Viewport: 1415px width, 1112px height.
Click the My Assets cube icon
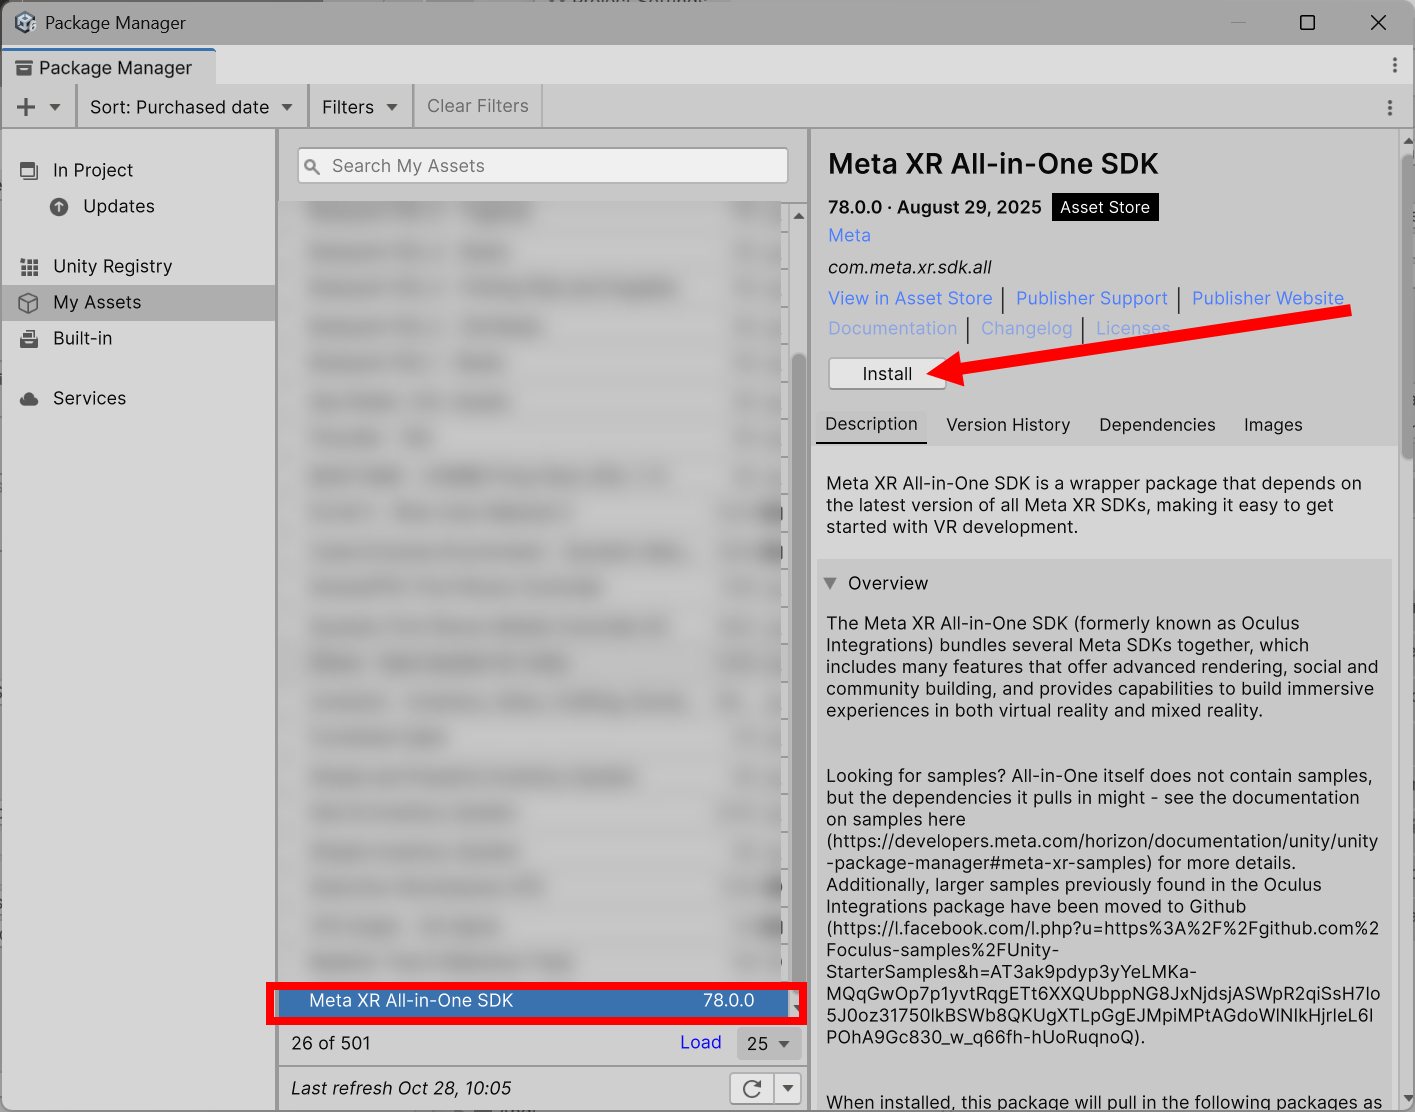pos(29,303)
